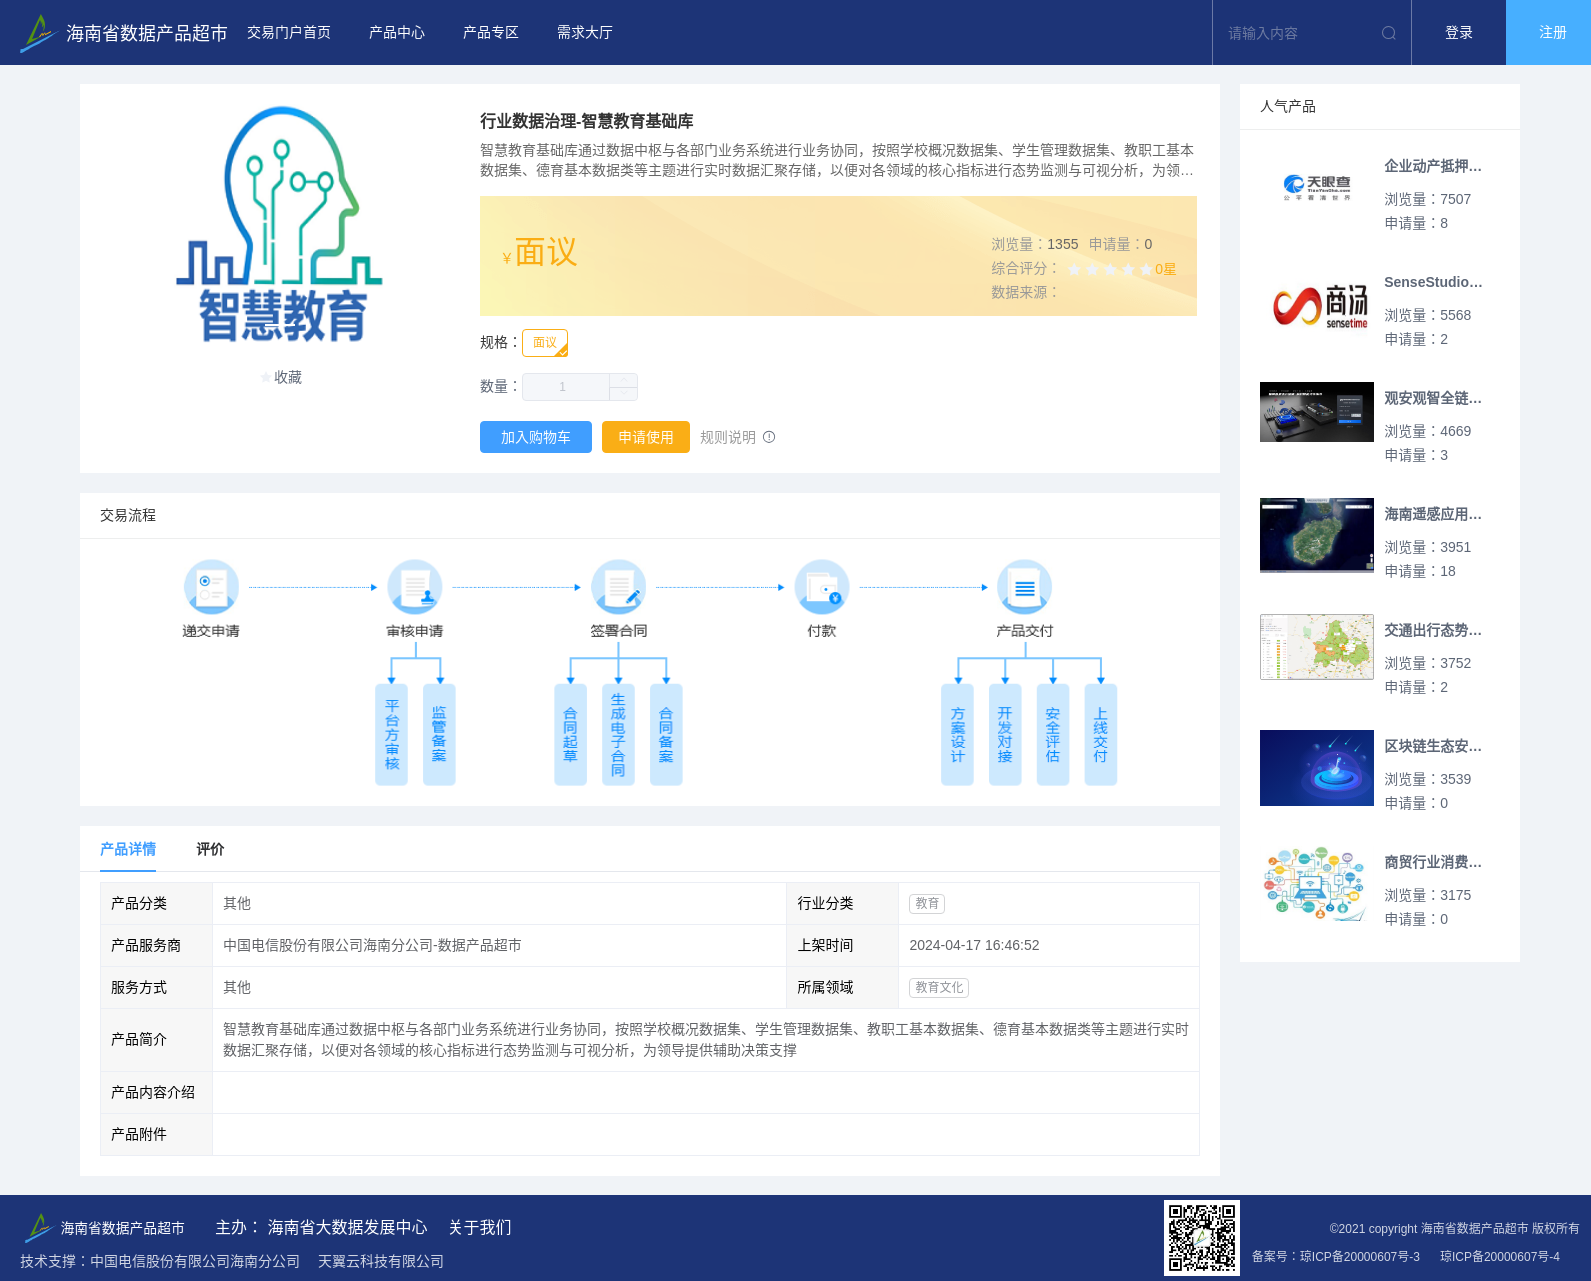Open 海南遥感应用 product title
Viewport: 1591px width, 1281px height.
point(1433,514)
